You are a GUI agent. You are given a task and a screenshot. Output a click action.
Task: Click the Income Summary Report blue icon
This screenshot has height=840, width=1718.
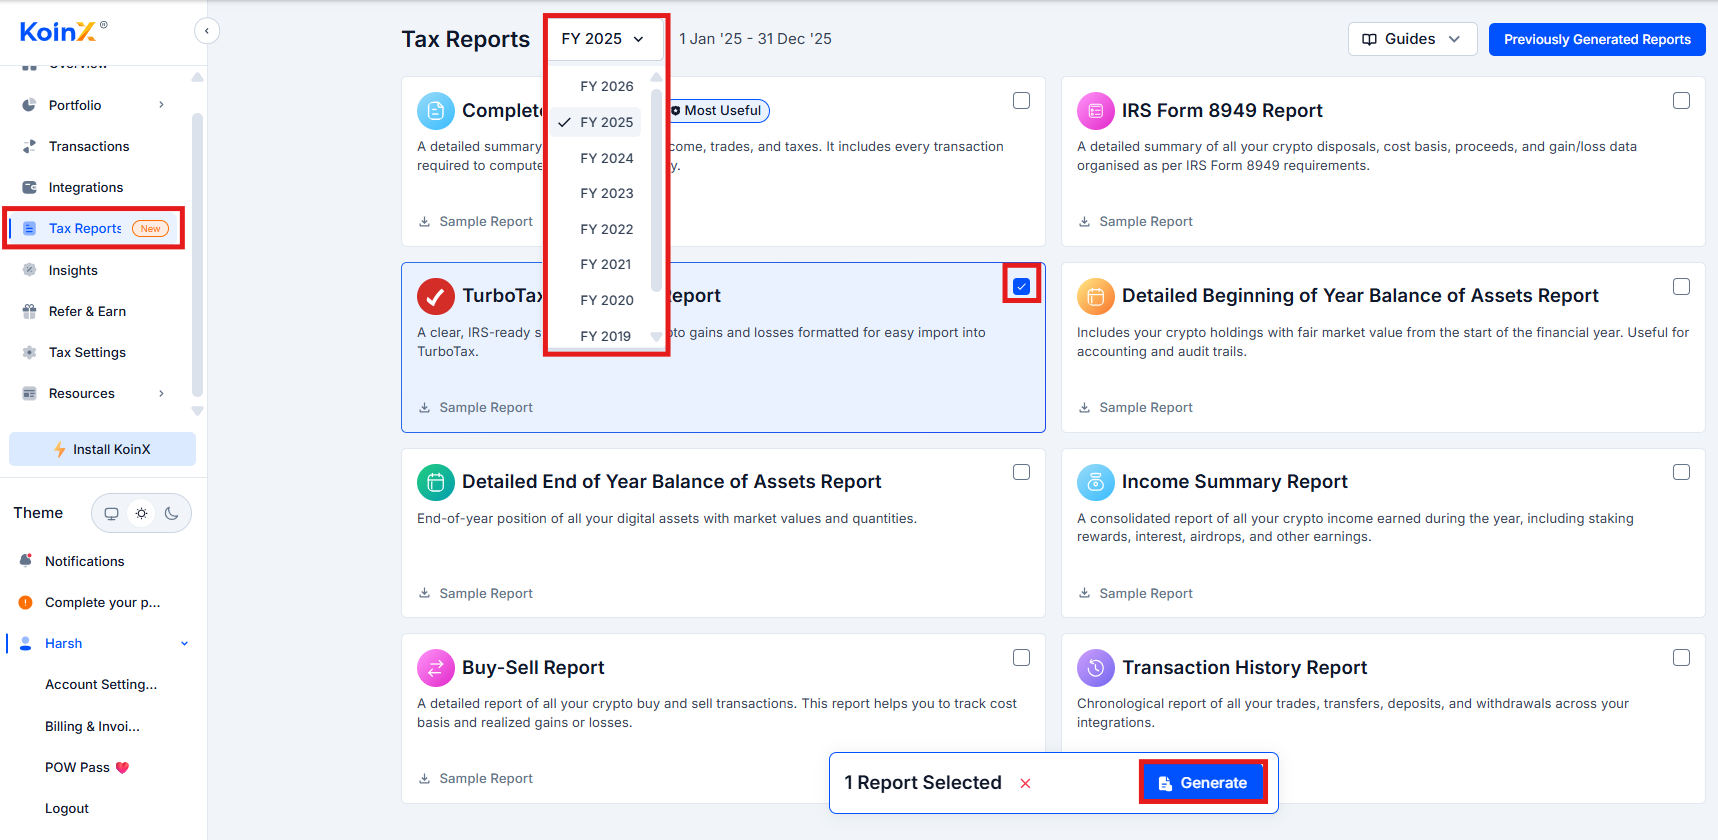click(1095, 482)
